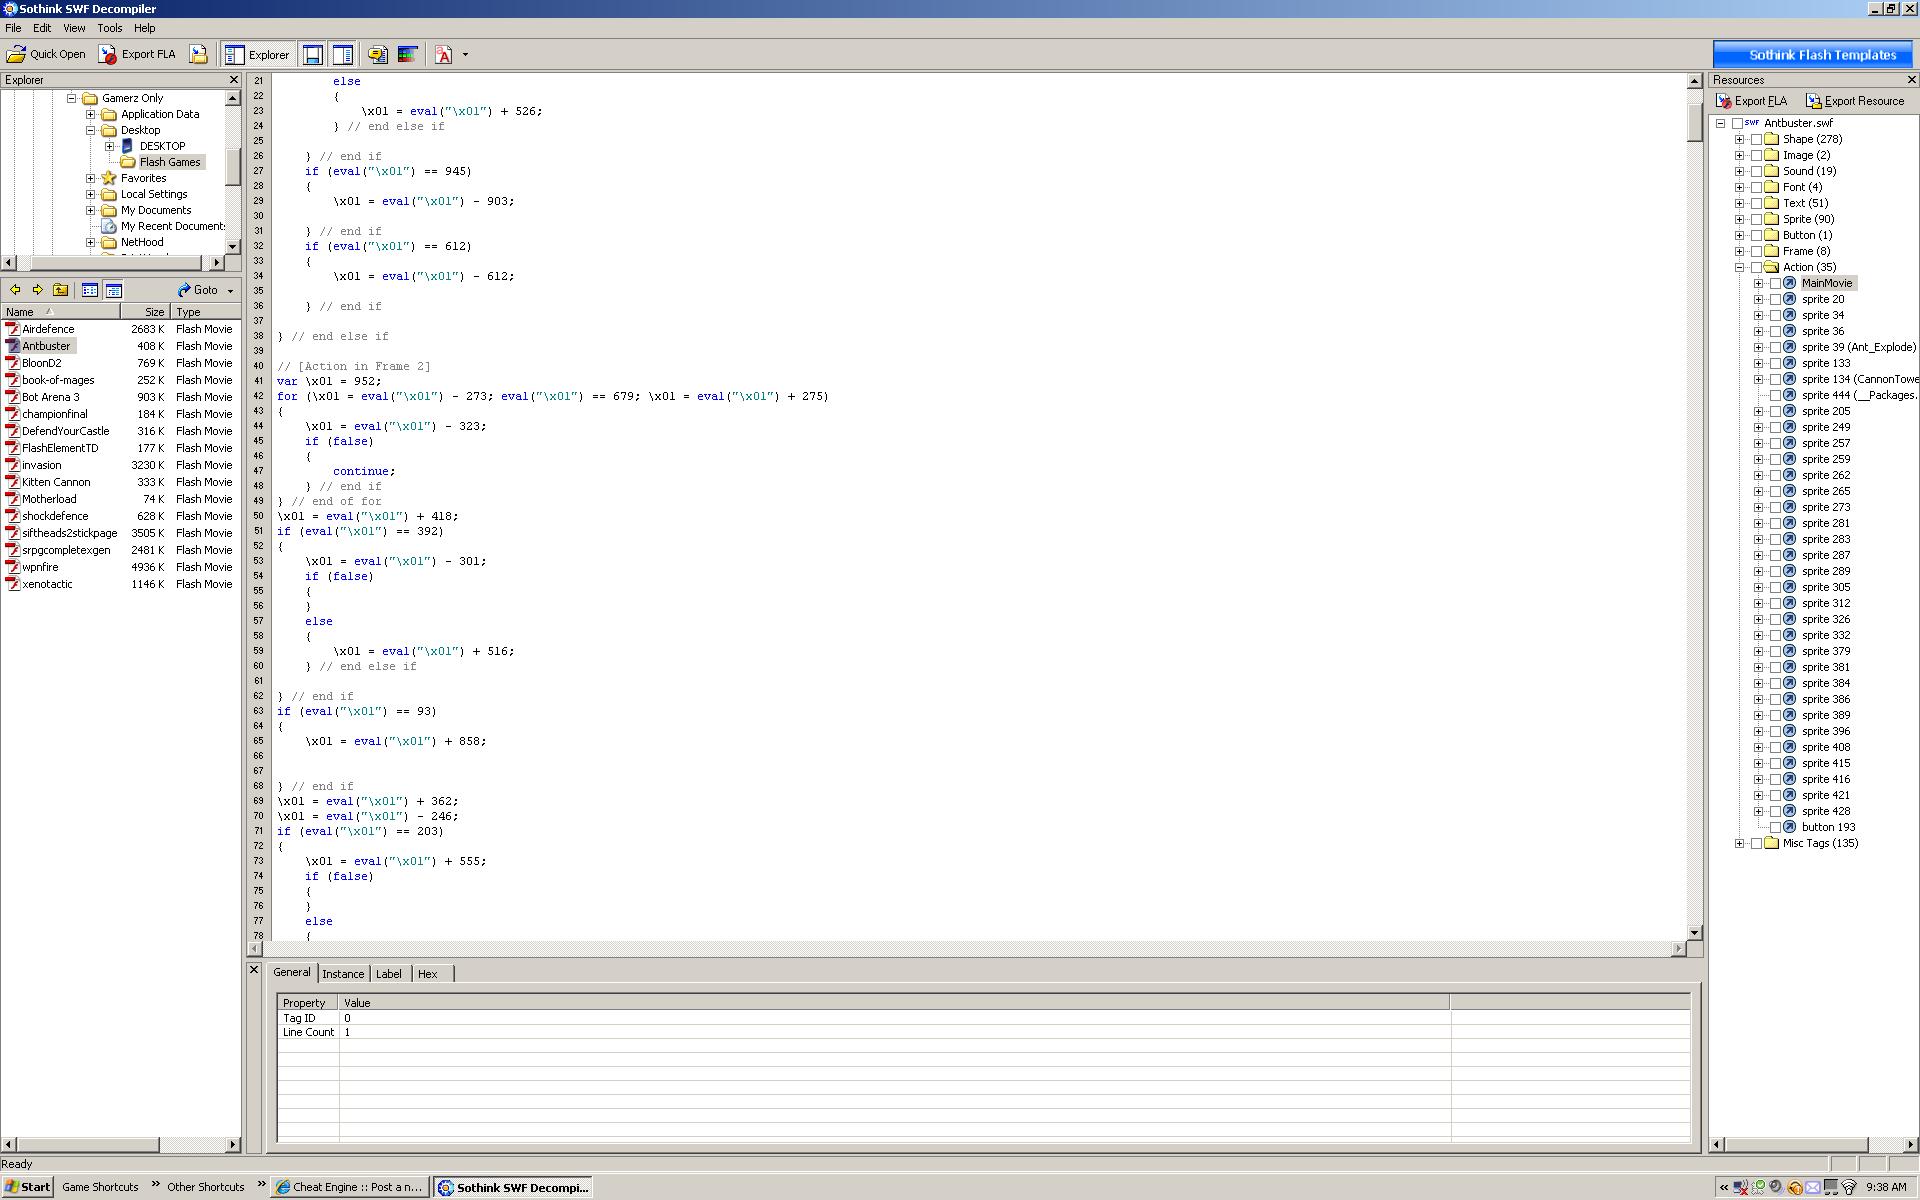Screen dimensions: 1920x1200
Task: Select the horizontal split layout icon
Action: pos(313,54)
